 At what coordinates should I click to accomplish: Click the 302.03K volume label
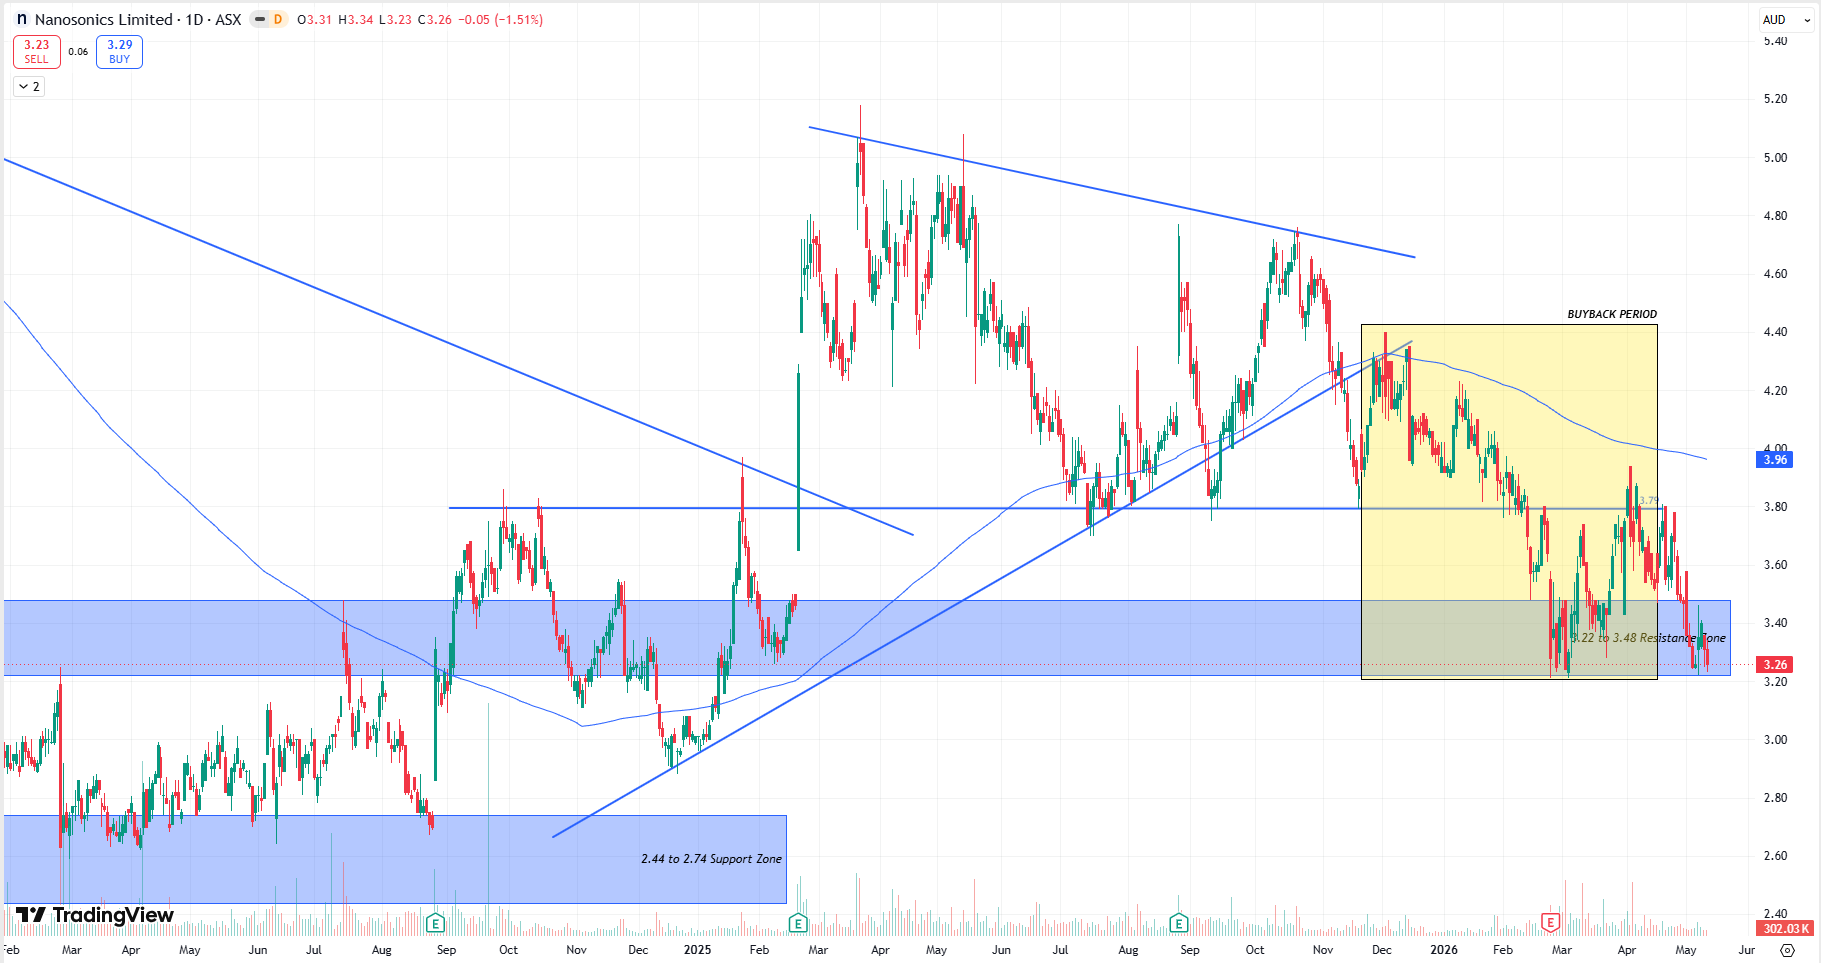[x=1785, y=929]
